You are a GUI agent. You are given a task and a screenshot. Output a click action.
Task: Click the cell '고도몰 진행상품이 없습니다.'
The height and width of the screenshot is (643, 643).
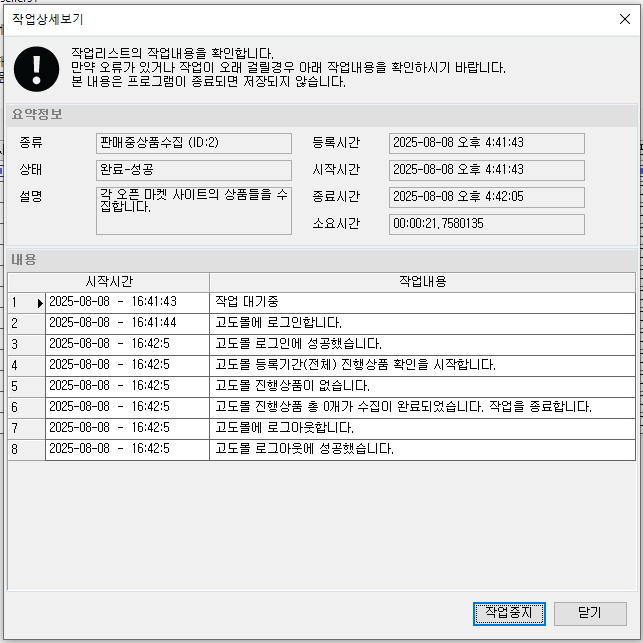coord(422,387)
